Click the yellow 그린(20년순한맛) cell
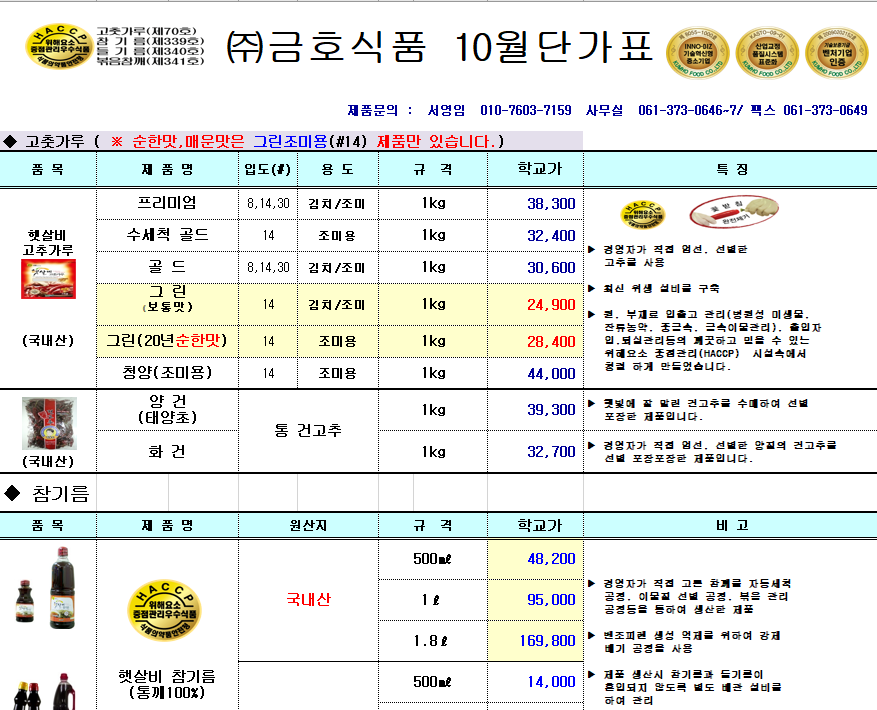The image size is (877, 710). 167,341
